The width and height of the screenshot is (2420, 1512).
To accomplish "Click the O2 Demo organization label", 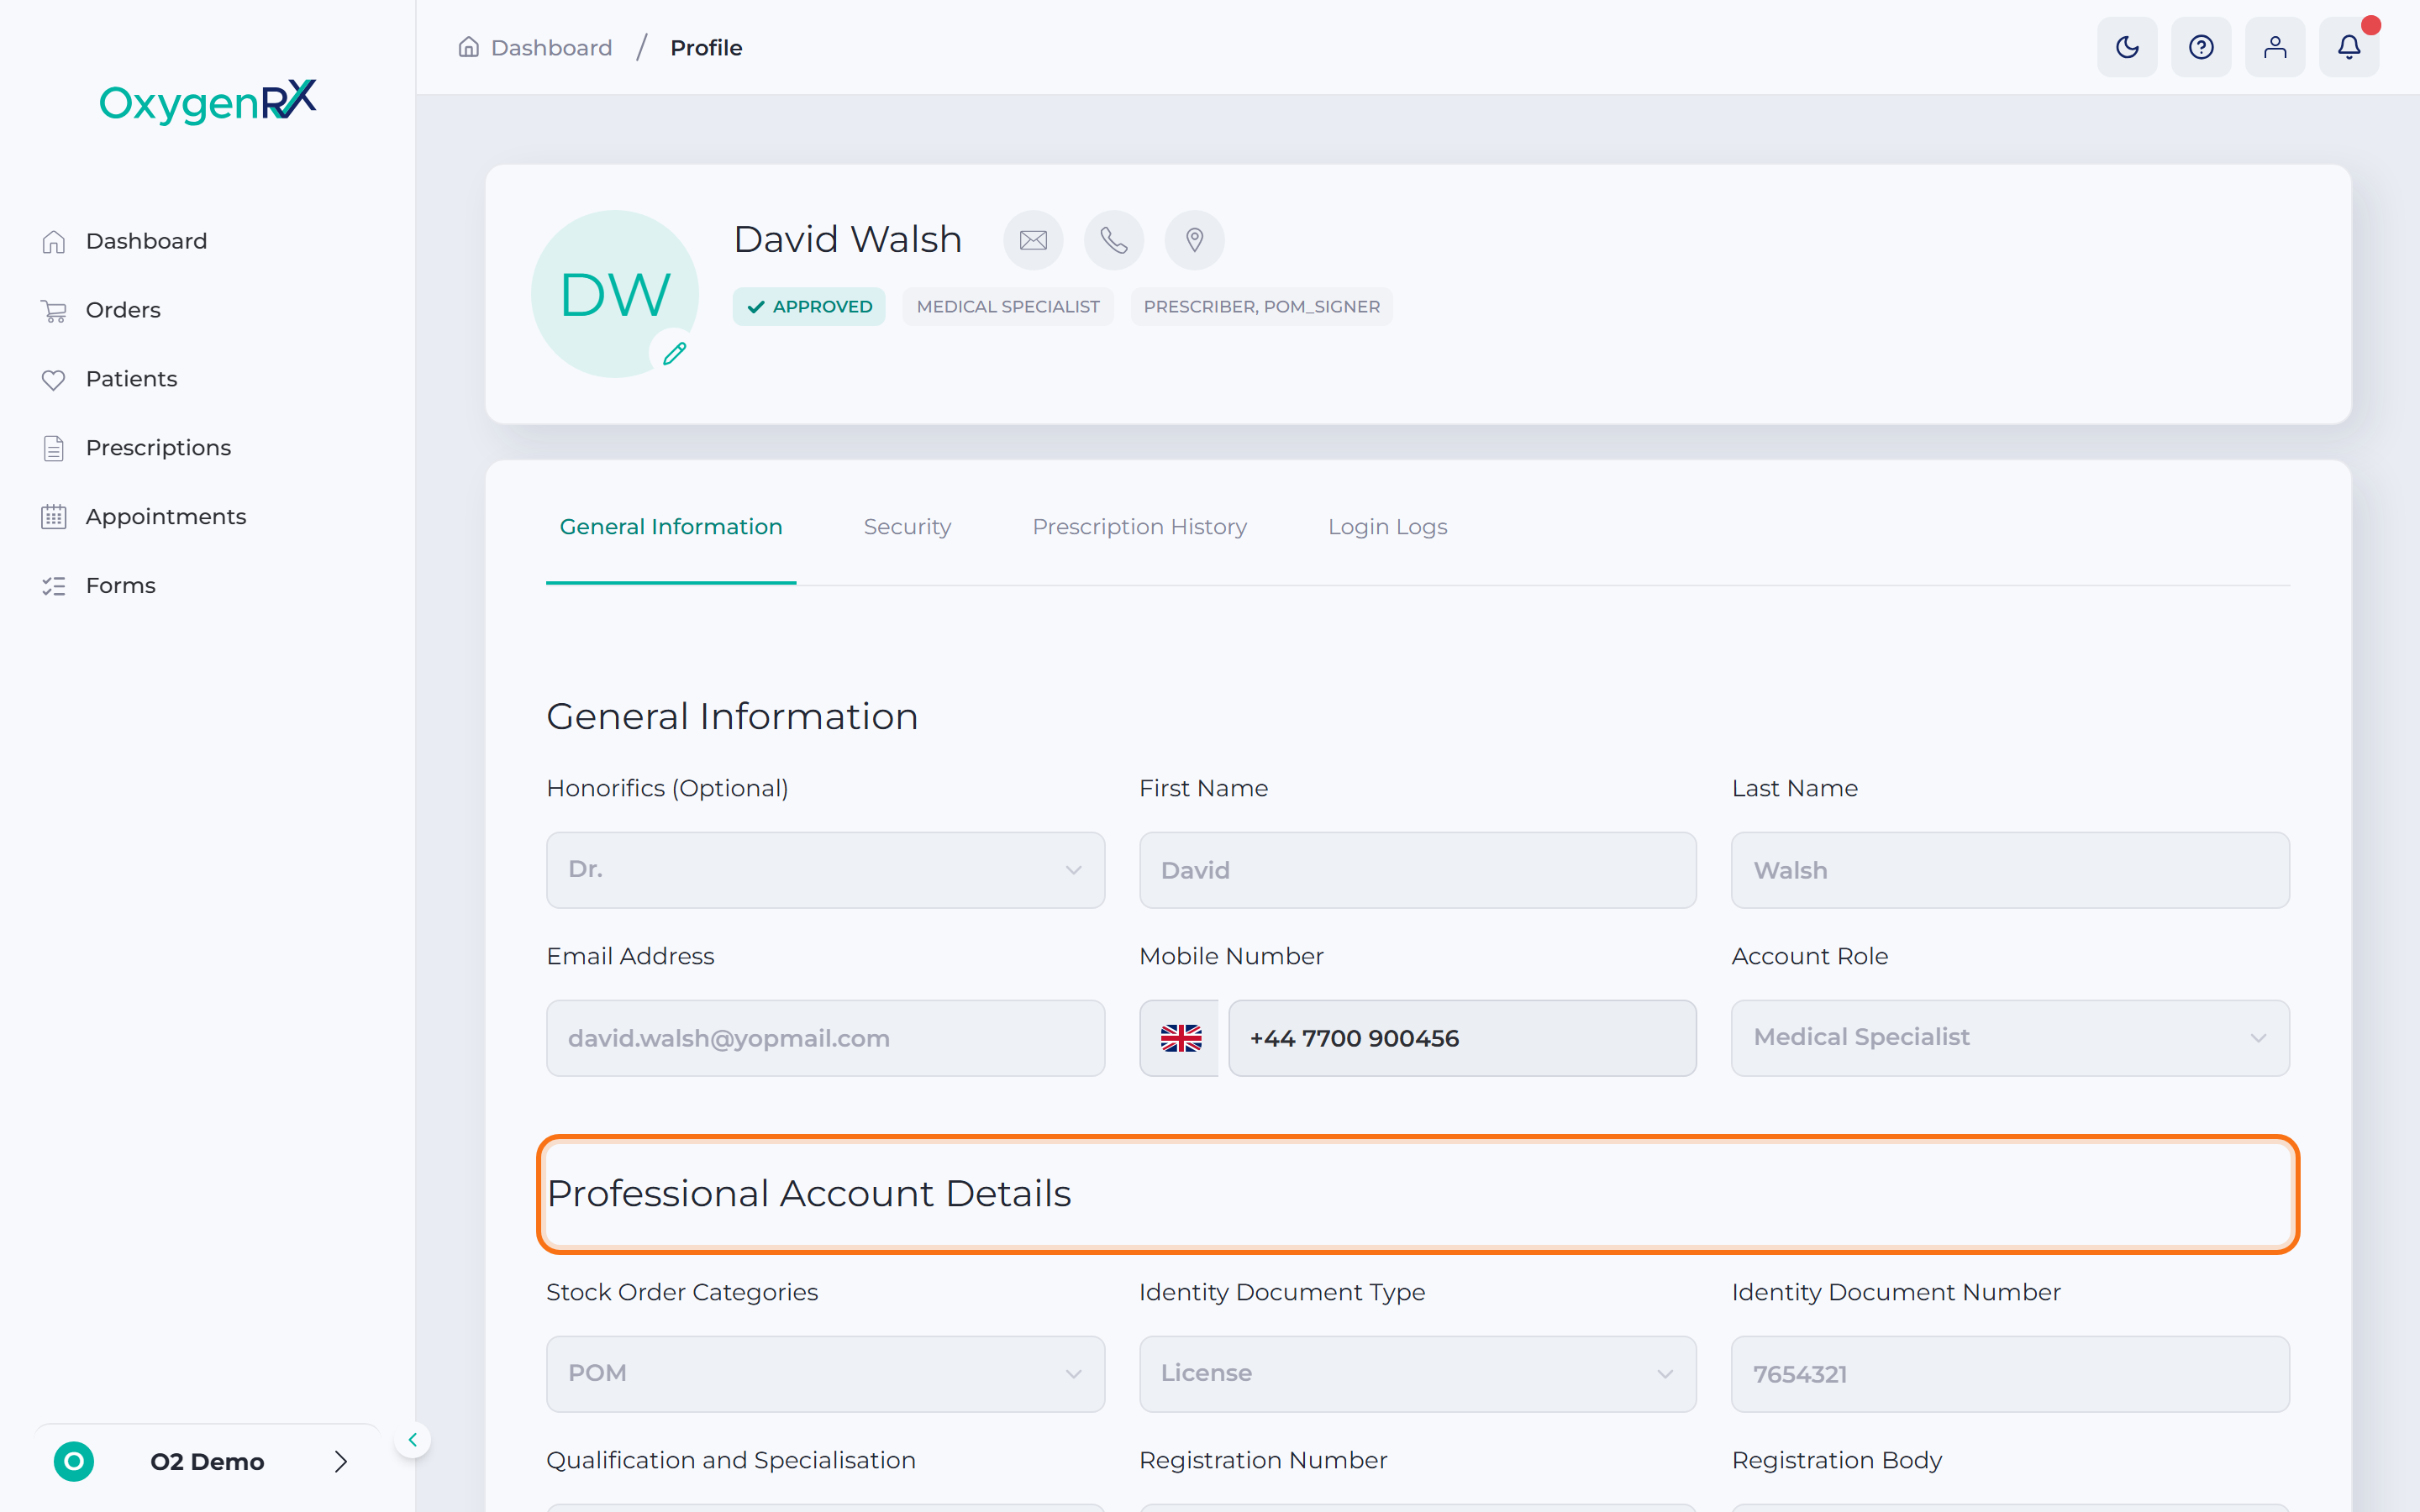I will click(207, 1461).
